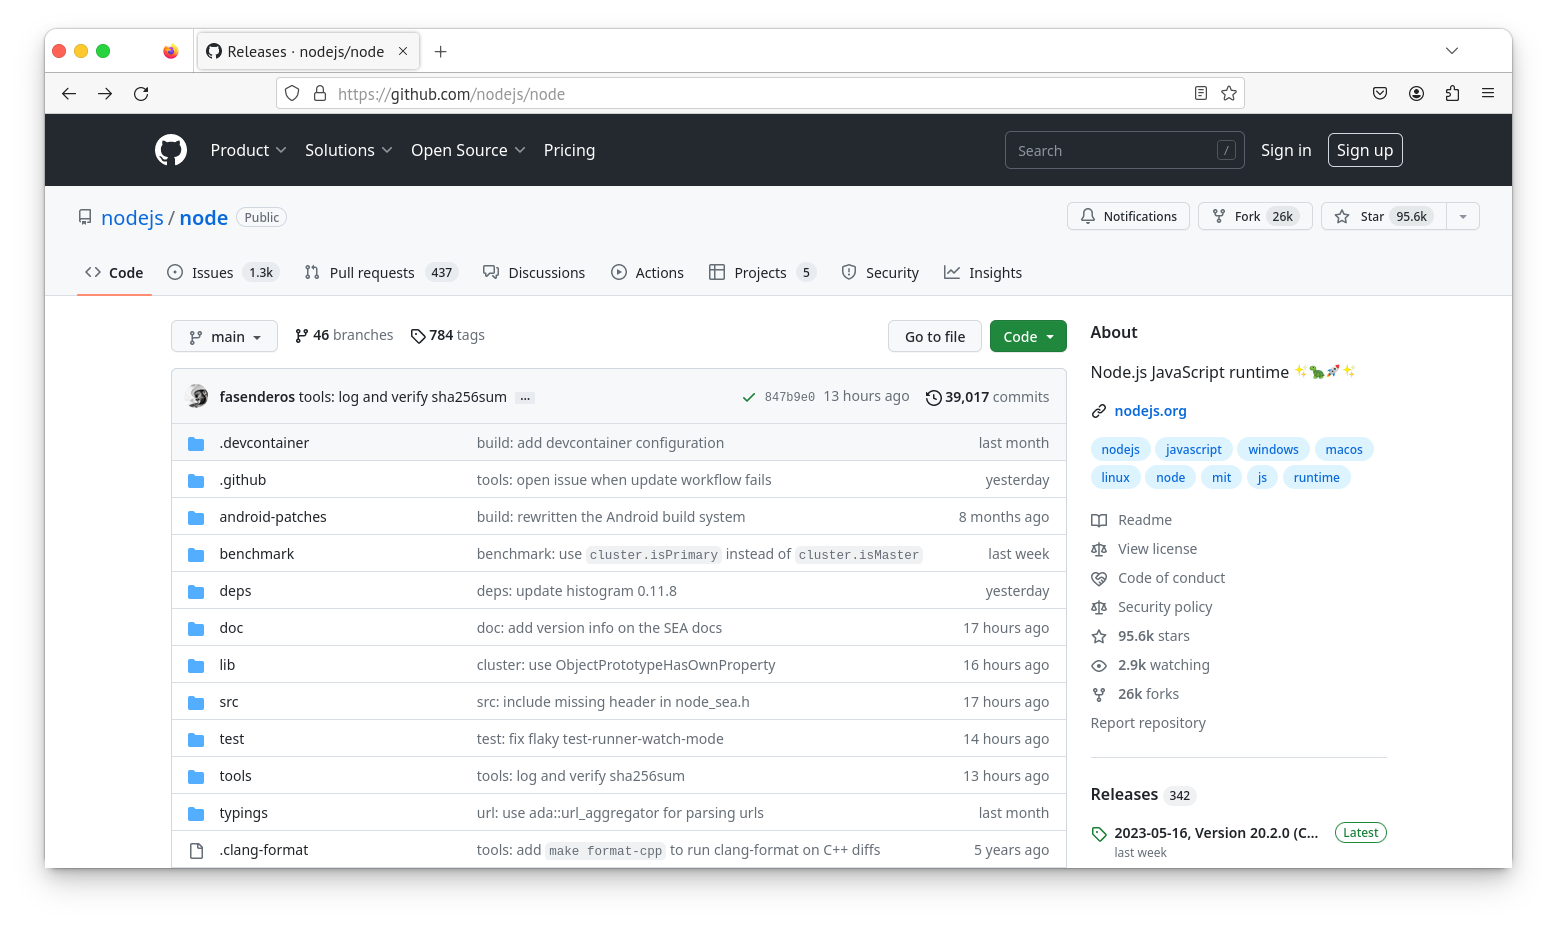The image size is (1557, 929).
Task: Click the green check status icon
Action: [x=748, y=398]
